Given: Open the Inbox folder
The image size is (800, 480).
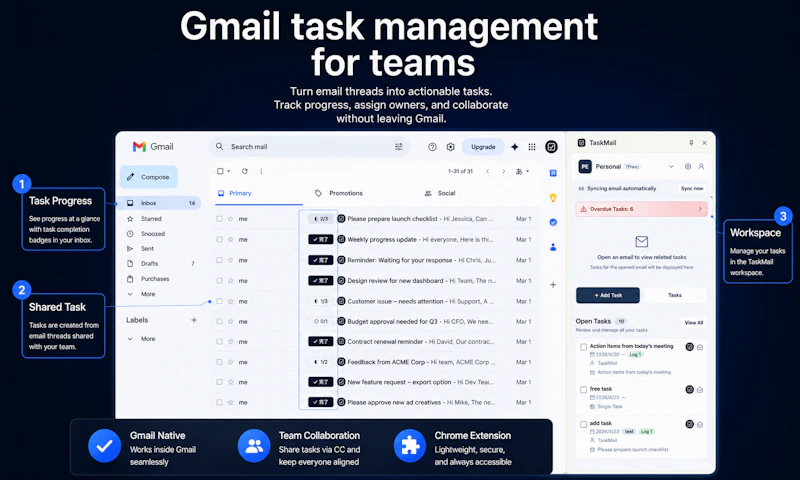Looking at the screenshot, I should [x=160, y=203].
